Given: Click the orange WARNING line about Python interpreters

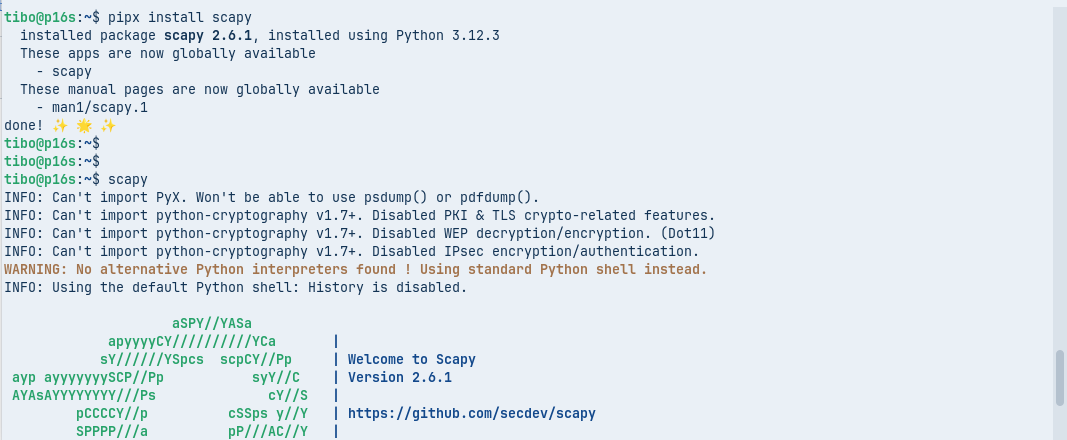Looking at the screenshot, I should point(355,269).
